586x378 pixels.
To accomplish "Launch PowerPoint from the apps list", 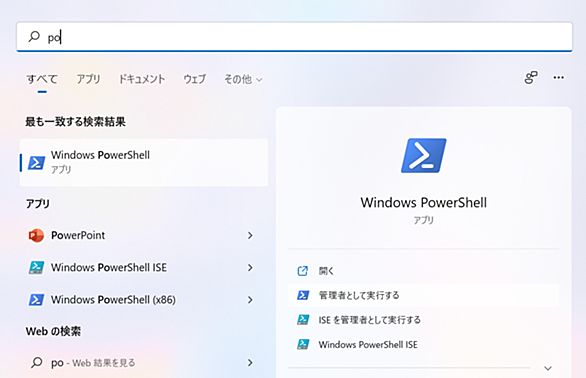I will pyautogui.click(x=144, y=235).
